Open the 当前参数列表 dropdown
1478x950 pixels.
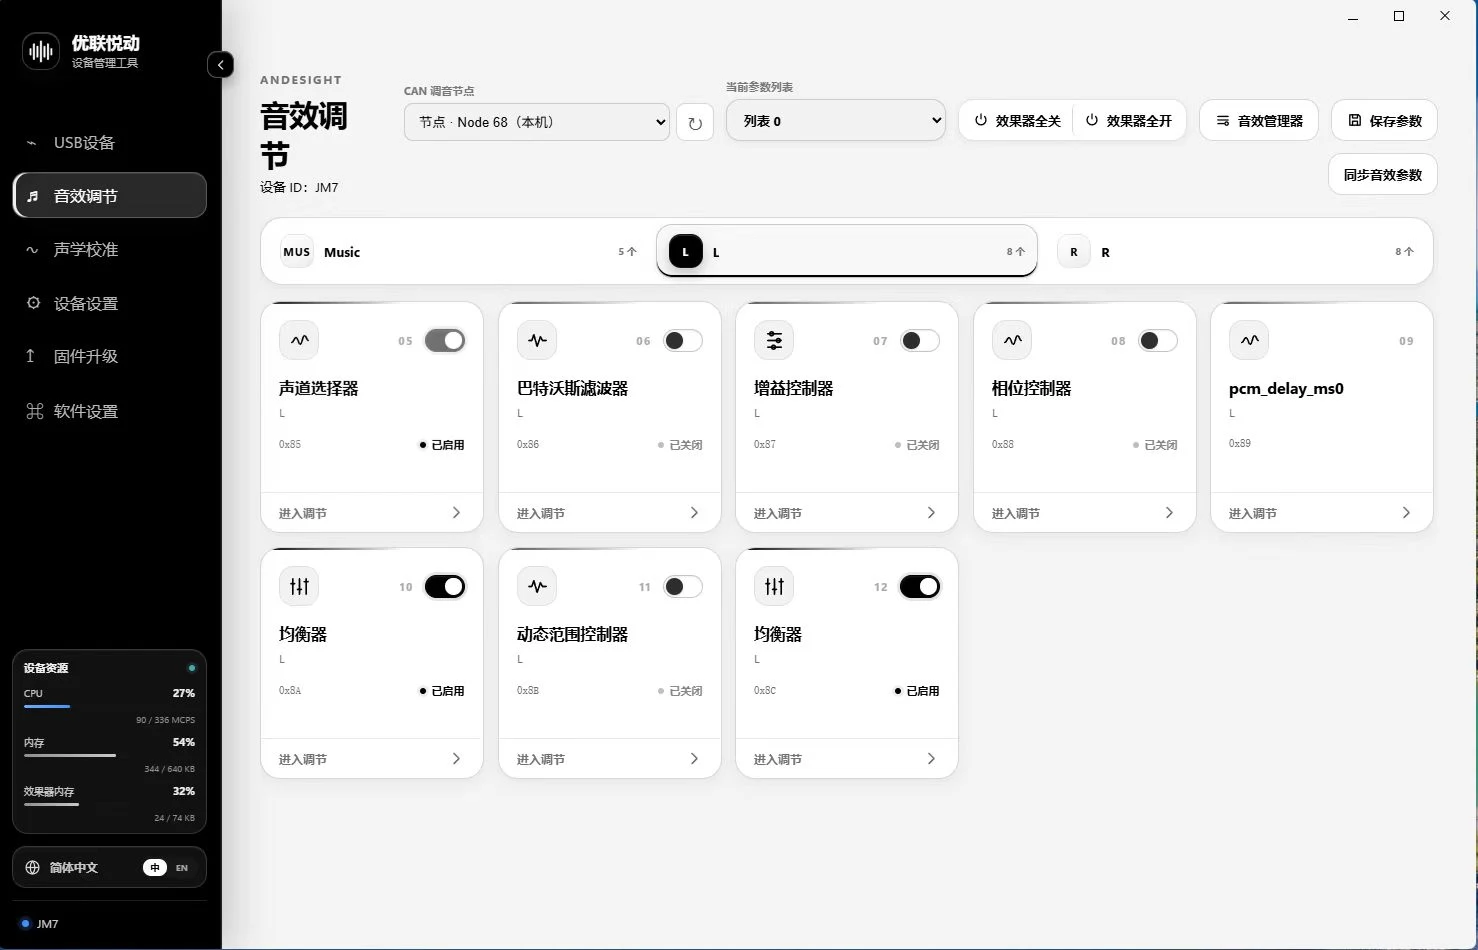(x=836, y=120)
